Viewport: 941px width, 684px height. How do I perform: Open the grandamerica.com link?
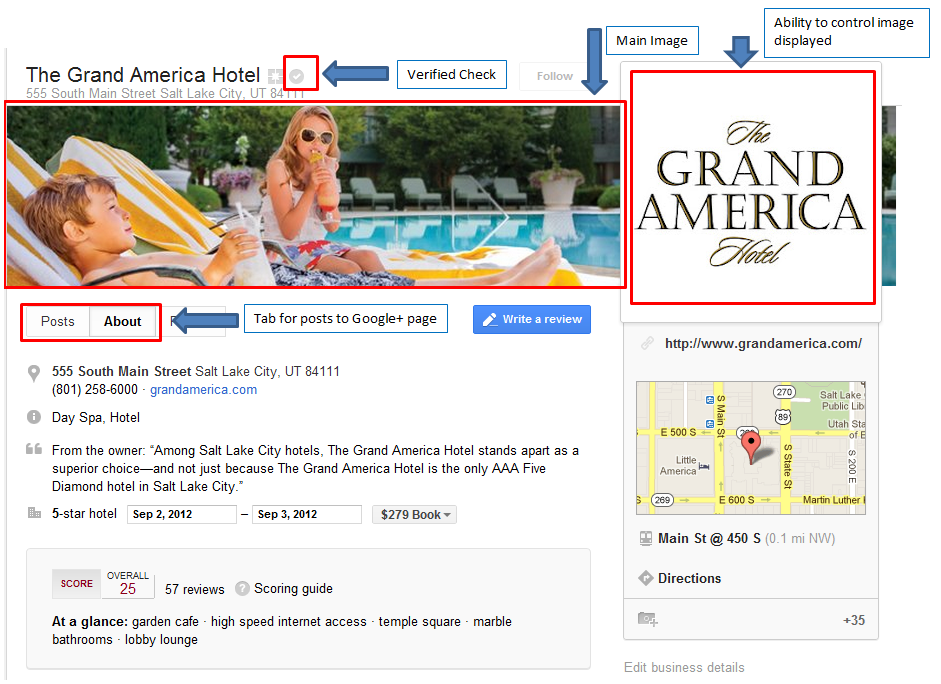(203, 390)
